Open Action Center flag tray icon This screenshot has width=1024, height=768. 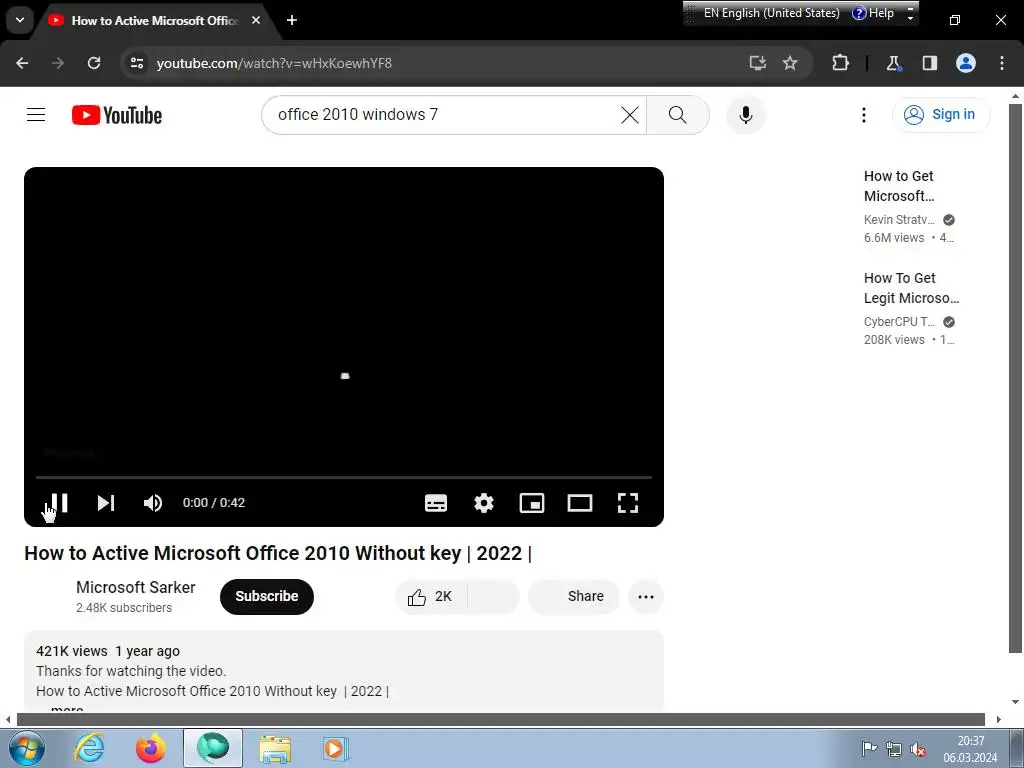[x=869, y=749]
